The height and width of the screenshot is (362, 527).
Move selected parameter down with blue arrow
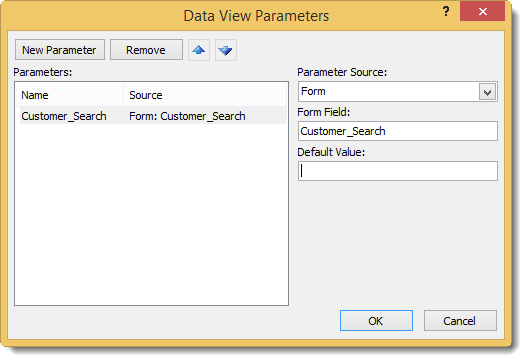226,50
